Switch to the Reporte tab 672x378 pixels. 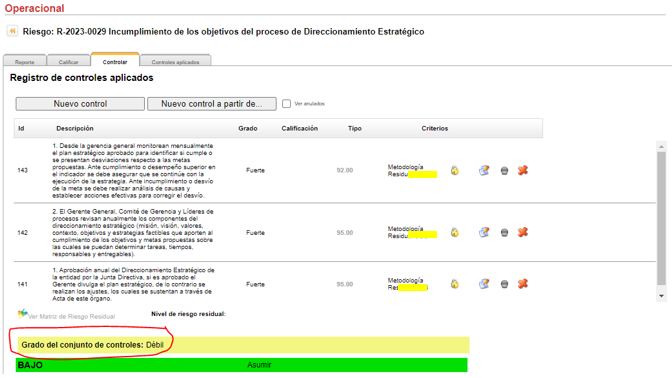point(25,61)
